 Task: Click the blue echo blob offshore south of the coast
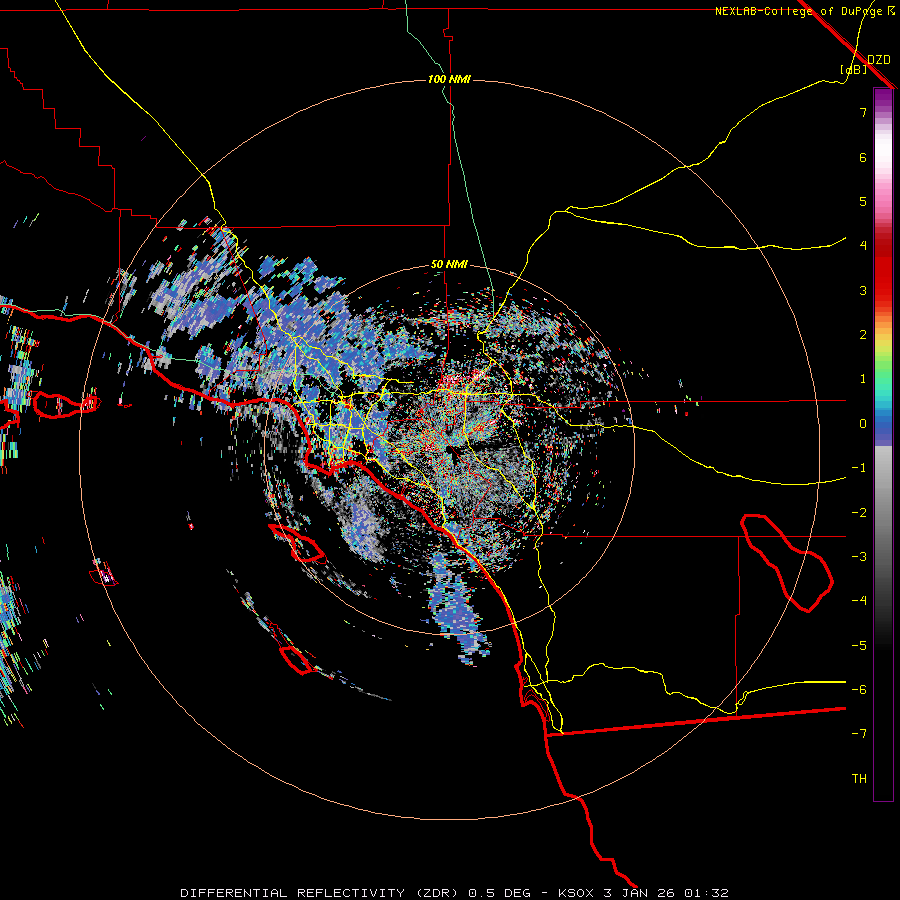[x=459, y=608]
